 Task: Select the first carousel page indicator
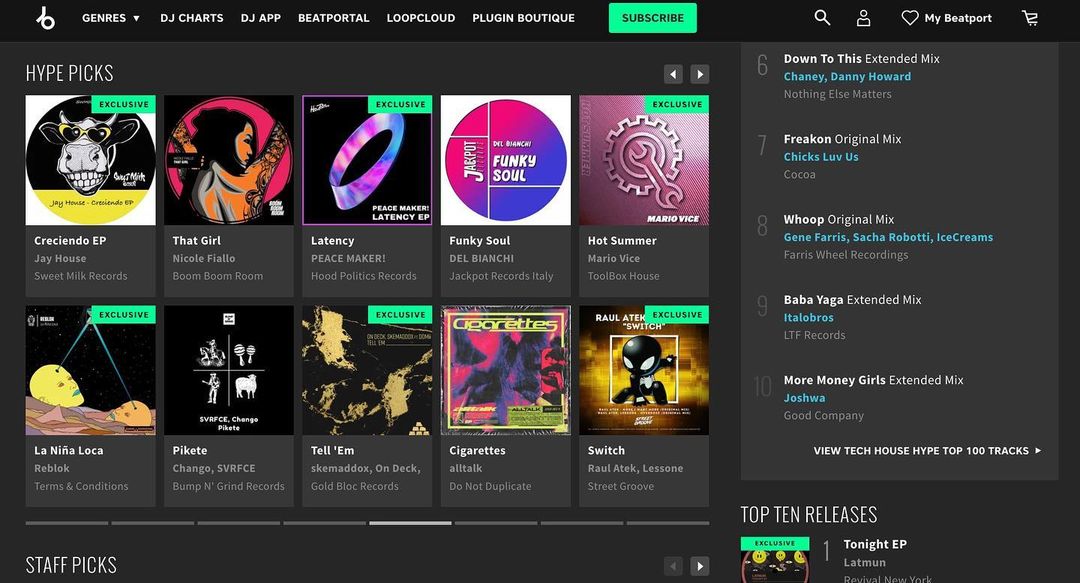[67, 523]
